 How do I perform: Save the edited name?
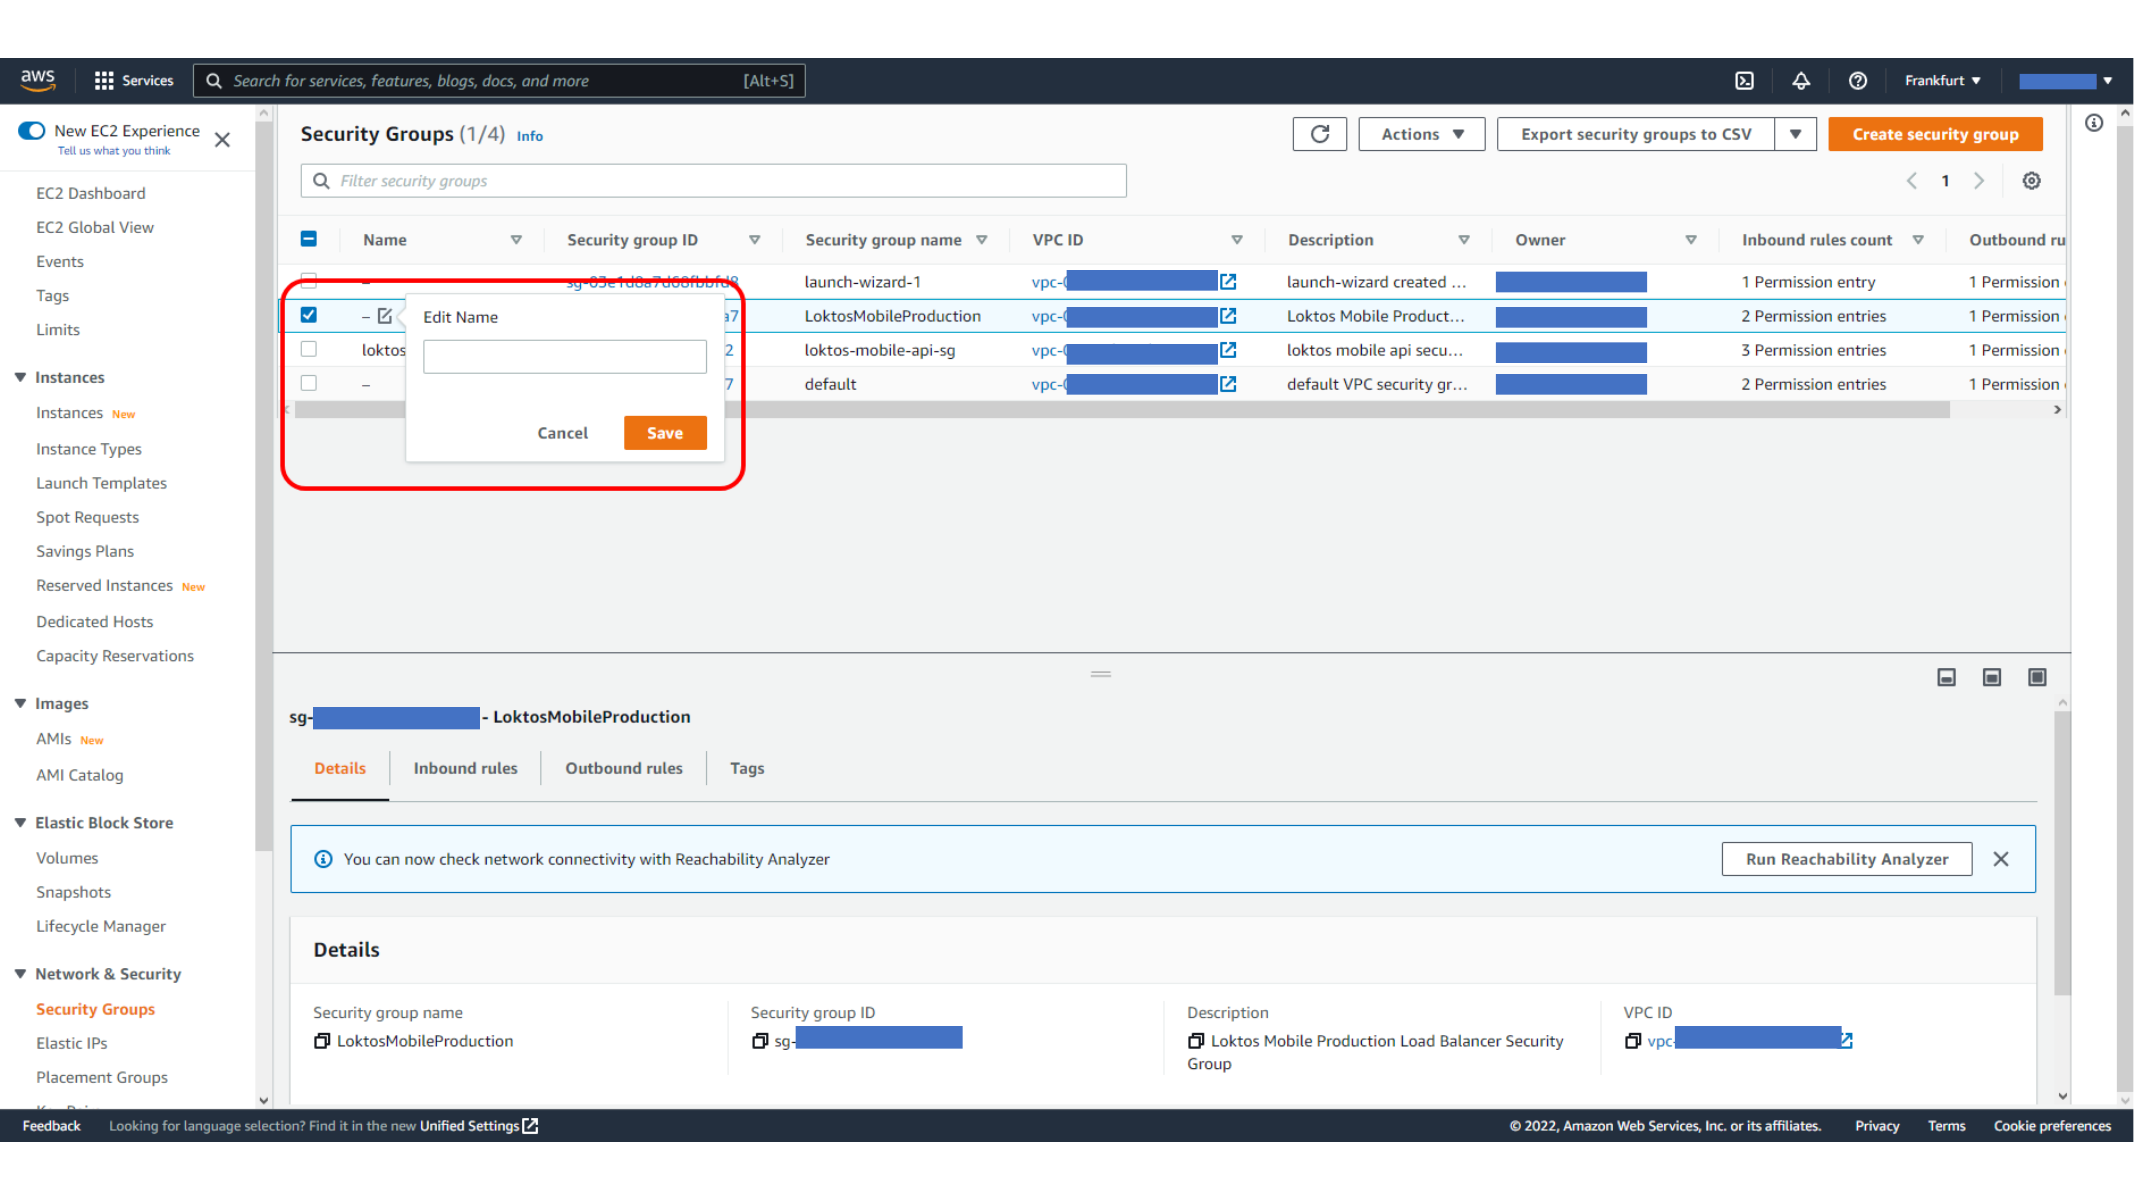[665, 433]
